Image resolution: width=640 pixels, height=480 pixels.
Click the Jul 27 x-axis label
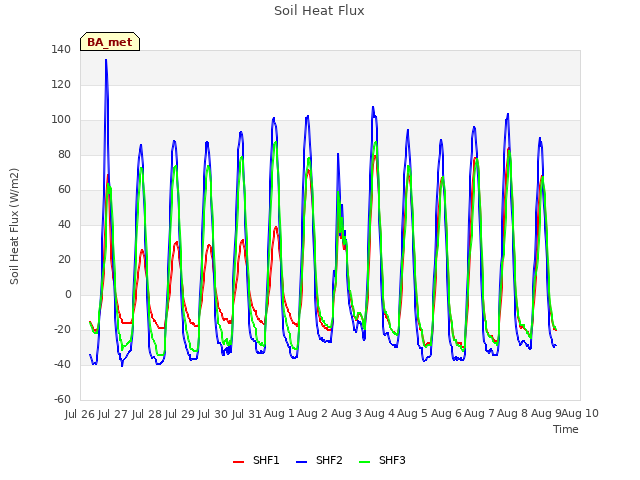(113, 414)
